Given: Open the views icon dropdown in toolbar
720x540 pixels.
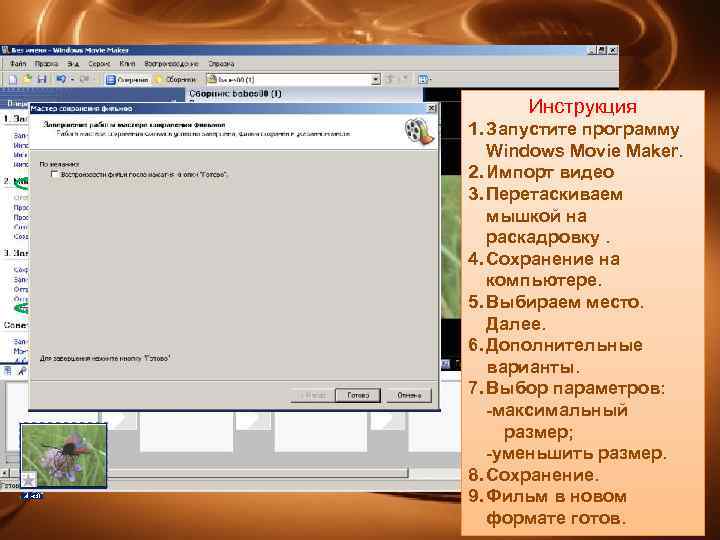Looking at the screenshot, I should (x=423, y=79).
